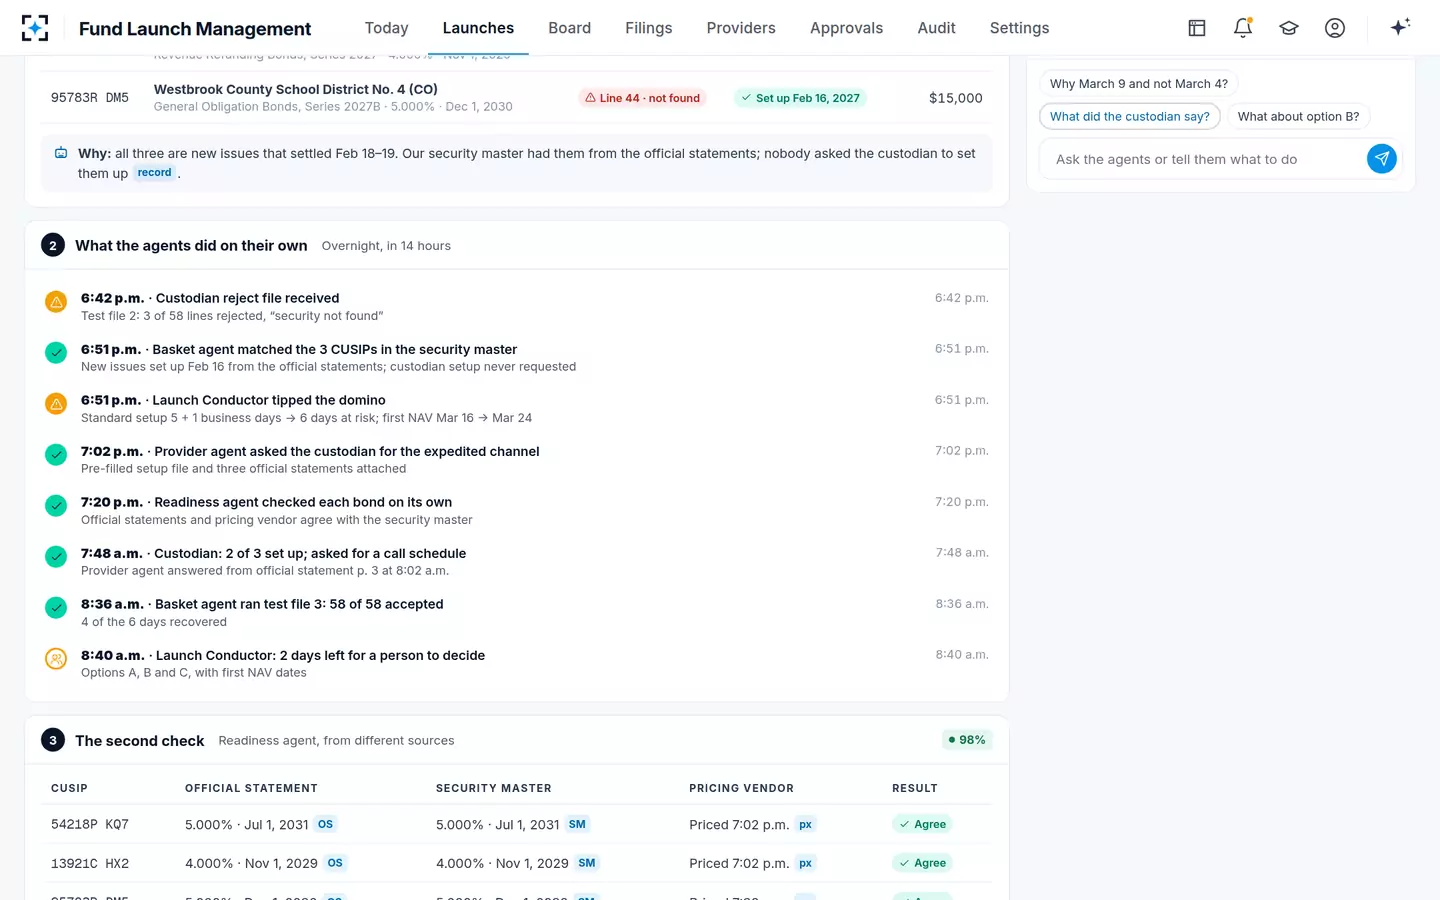Open the graduation cap learning icon

(x=1289, y=28)
